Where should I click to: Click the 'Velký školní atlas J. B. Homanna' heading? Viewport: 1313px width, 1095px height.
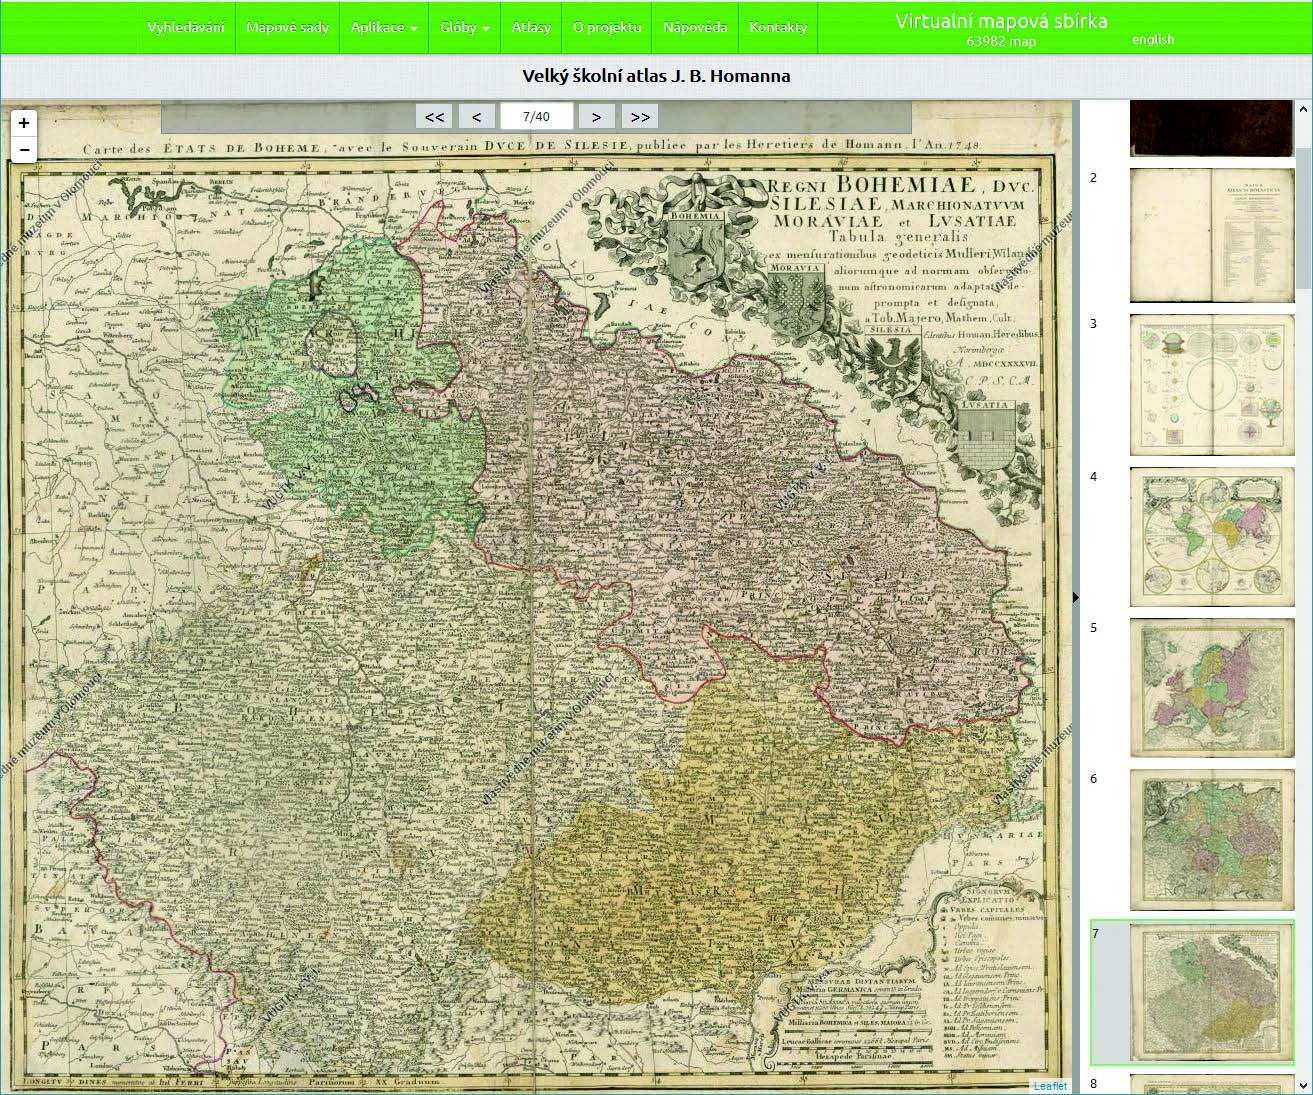(x=656, y=76)
